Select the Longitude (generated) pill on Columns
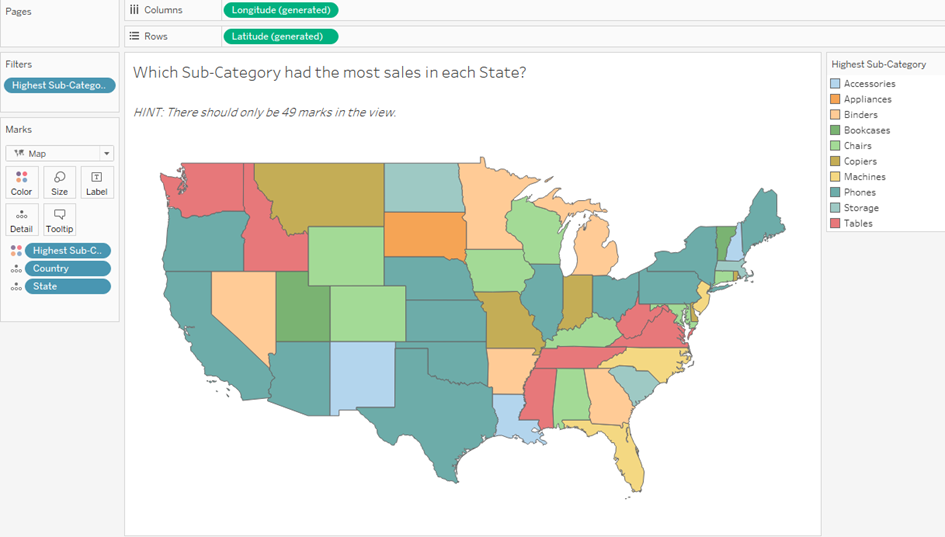The height and width of the screenshot is (537, 945). pos(280,10)
